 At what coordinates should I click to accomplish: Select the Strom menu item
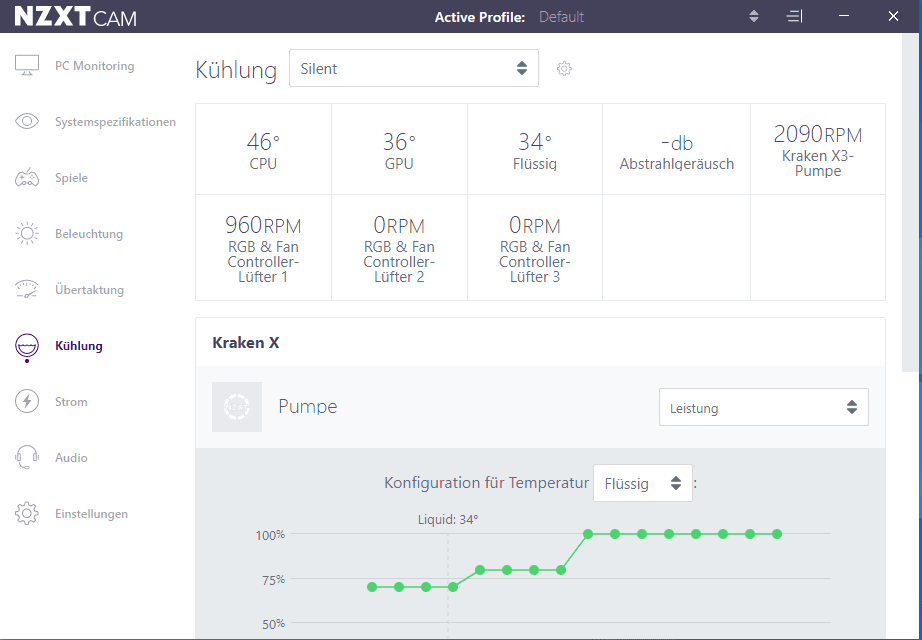tap(71, 402)
